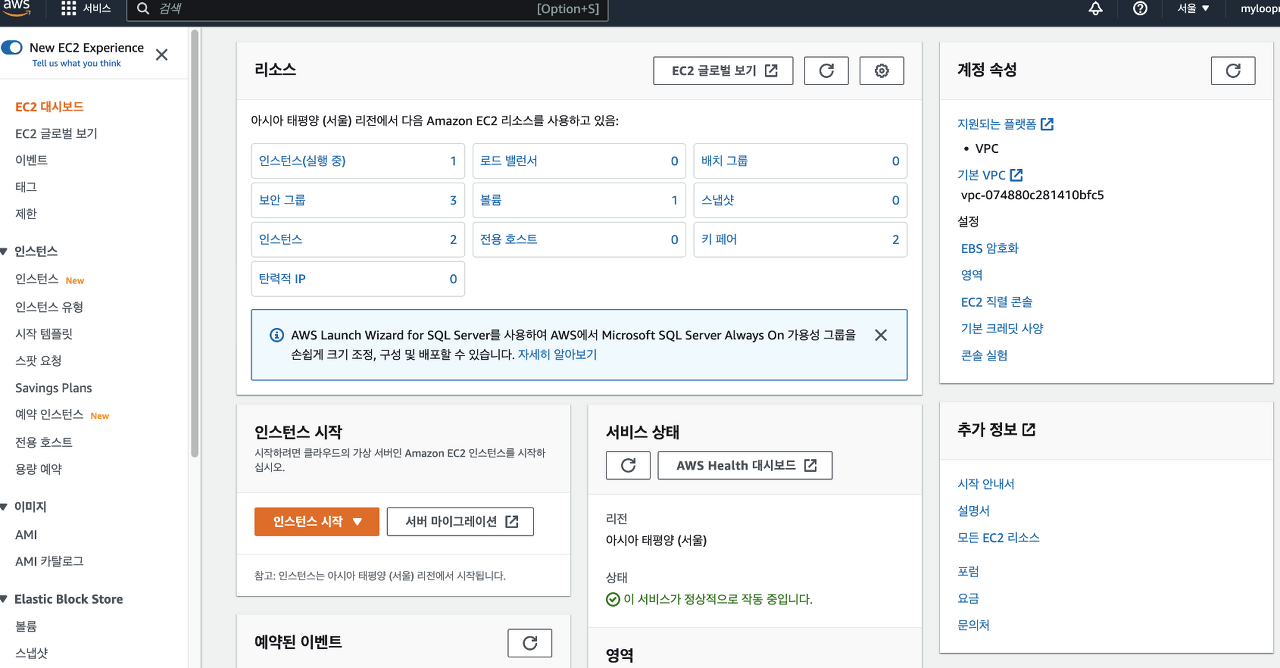Open AMI 카탈로그 in the sidebar
The width and height of the screenshot is (1280, 668).
(x=49, y=562)
